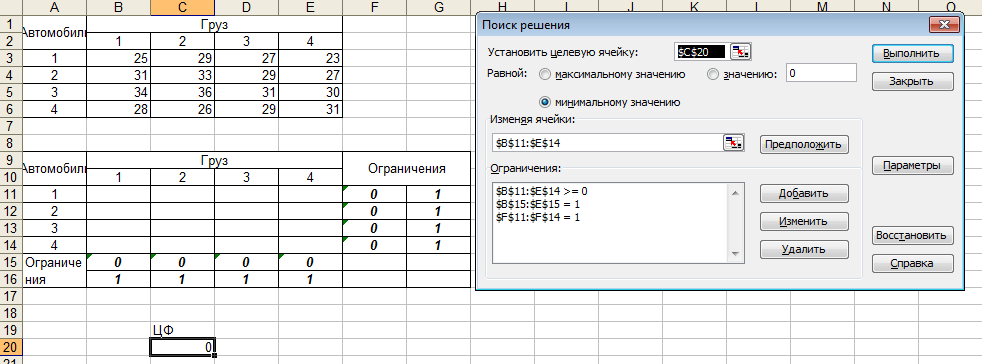Click the Закрыть button

pos(912,81)
